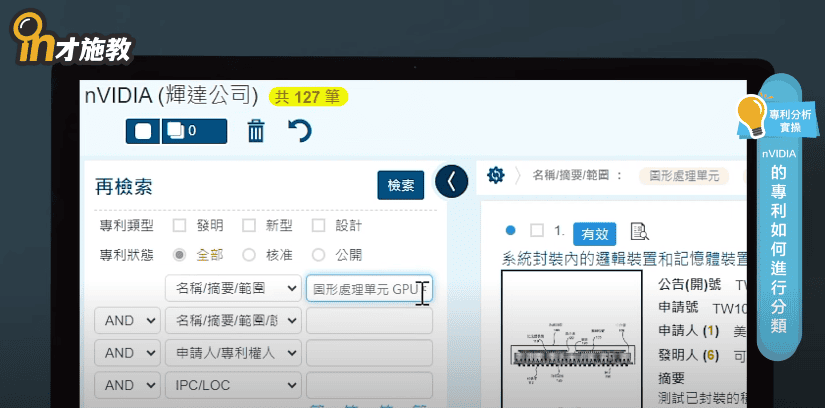
Task: Collapse the search panel with left chevron
Action: coord(451,180)
